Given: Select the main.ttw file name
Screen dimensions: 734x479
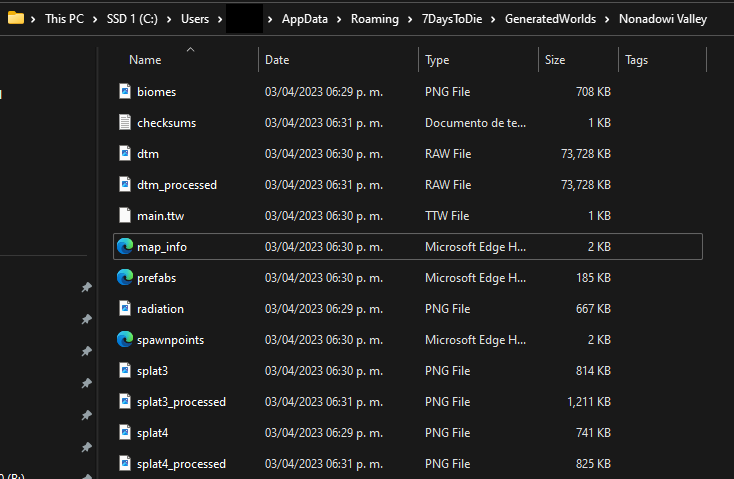Looking at the screenshot, I should 160,216.
